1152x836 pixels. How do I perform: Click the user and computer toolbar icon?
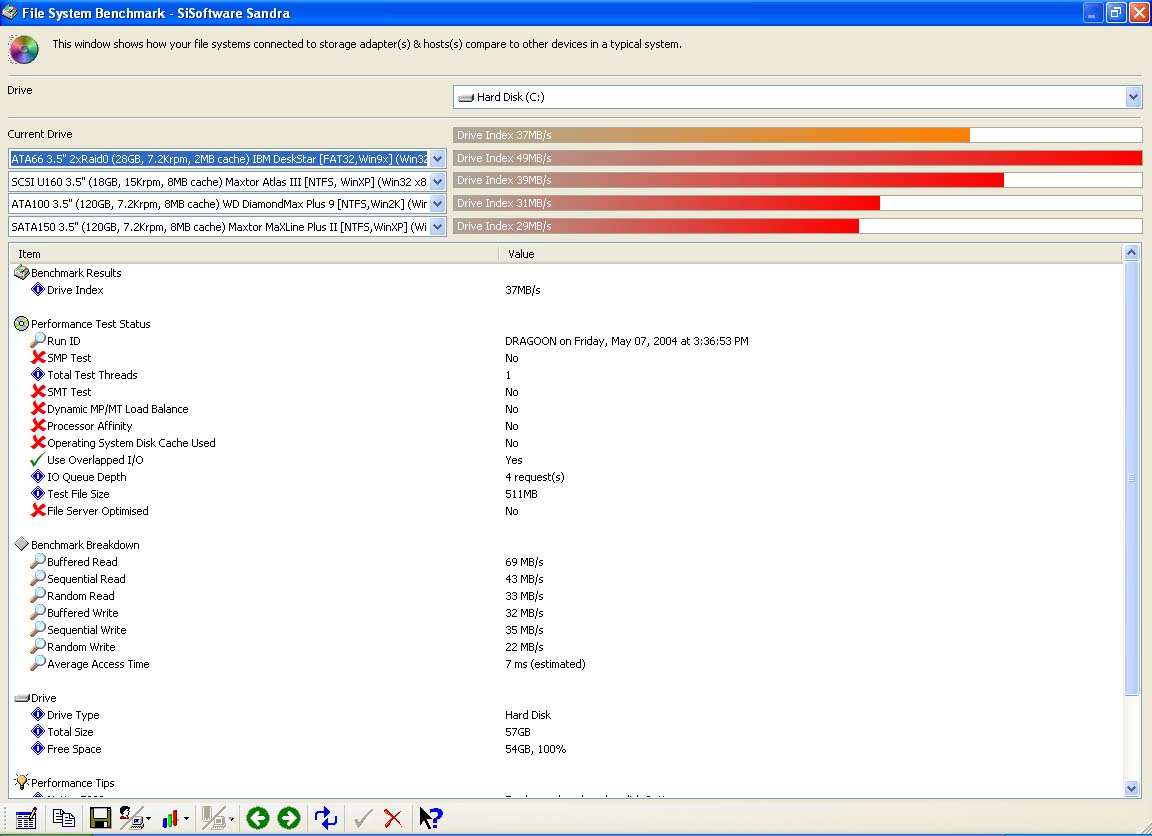(131, 818)
